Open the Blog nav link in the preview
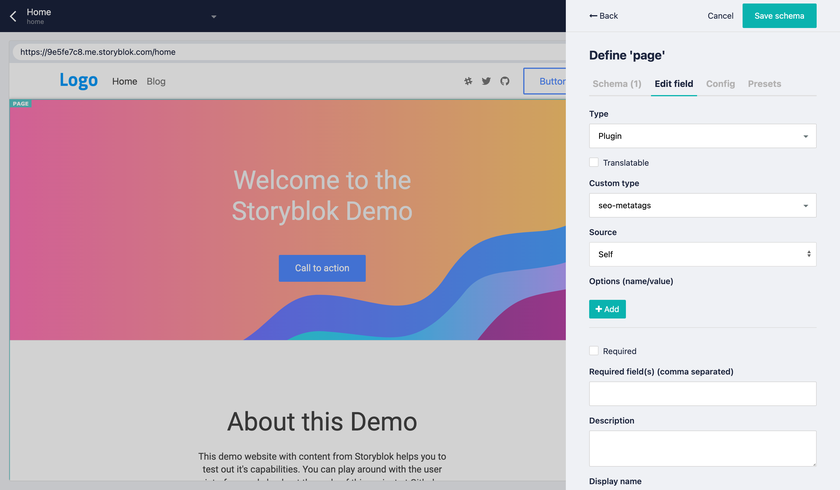This screenshot has width=840, height=490. coord(156,81)
